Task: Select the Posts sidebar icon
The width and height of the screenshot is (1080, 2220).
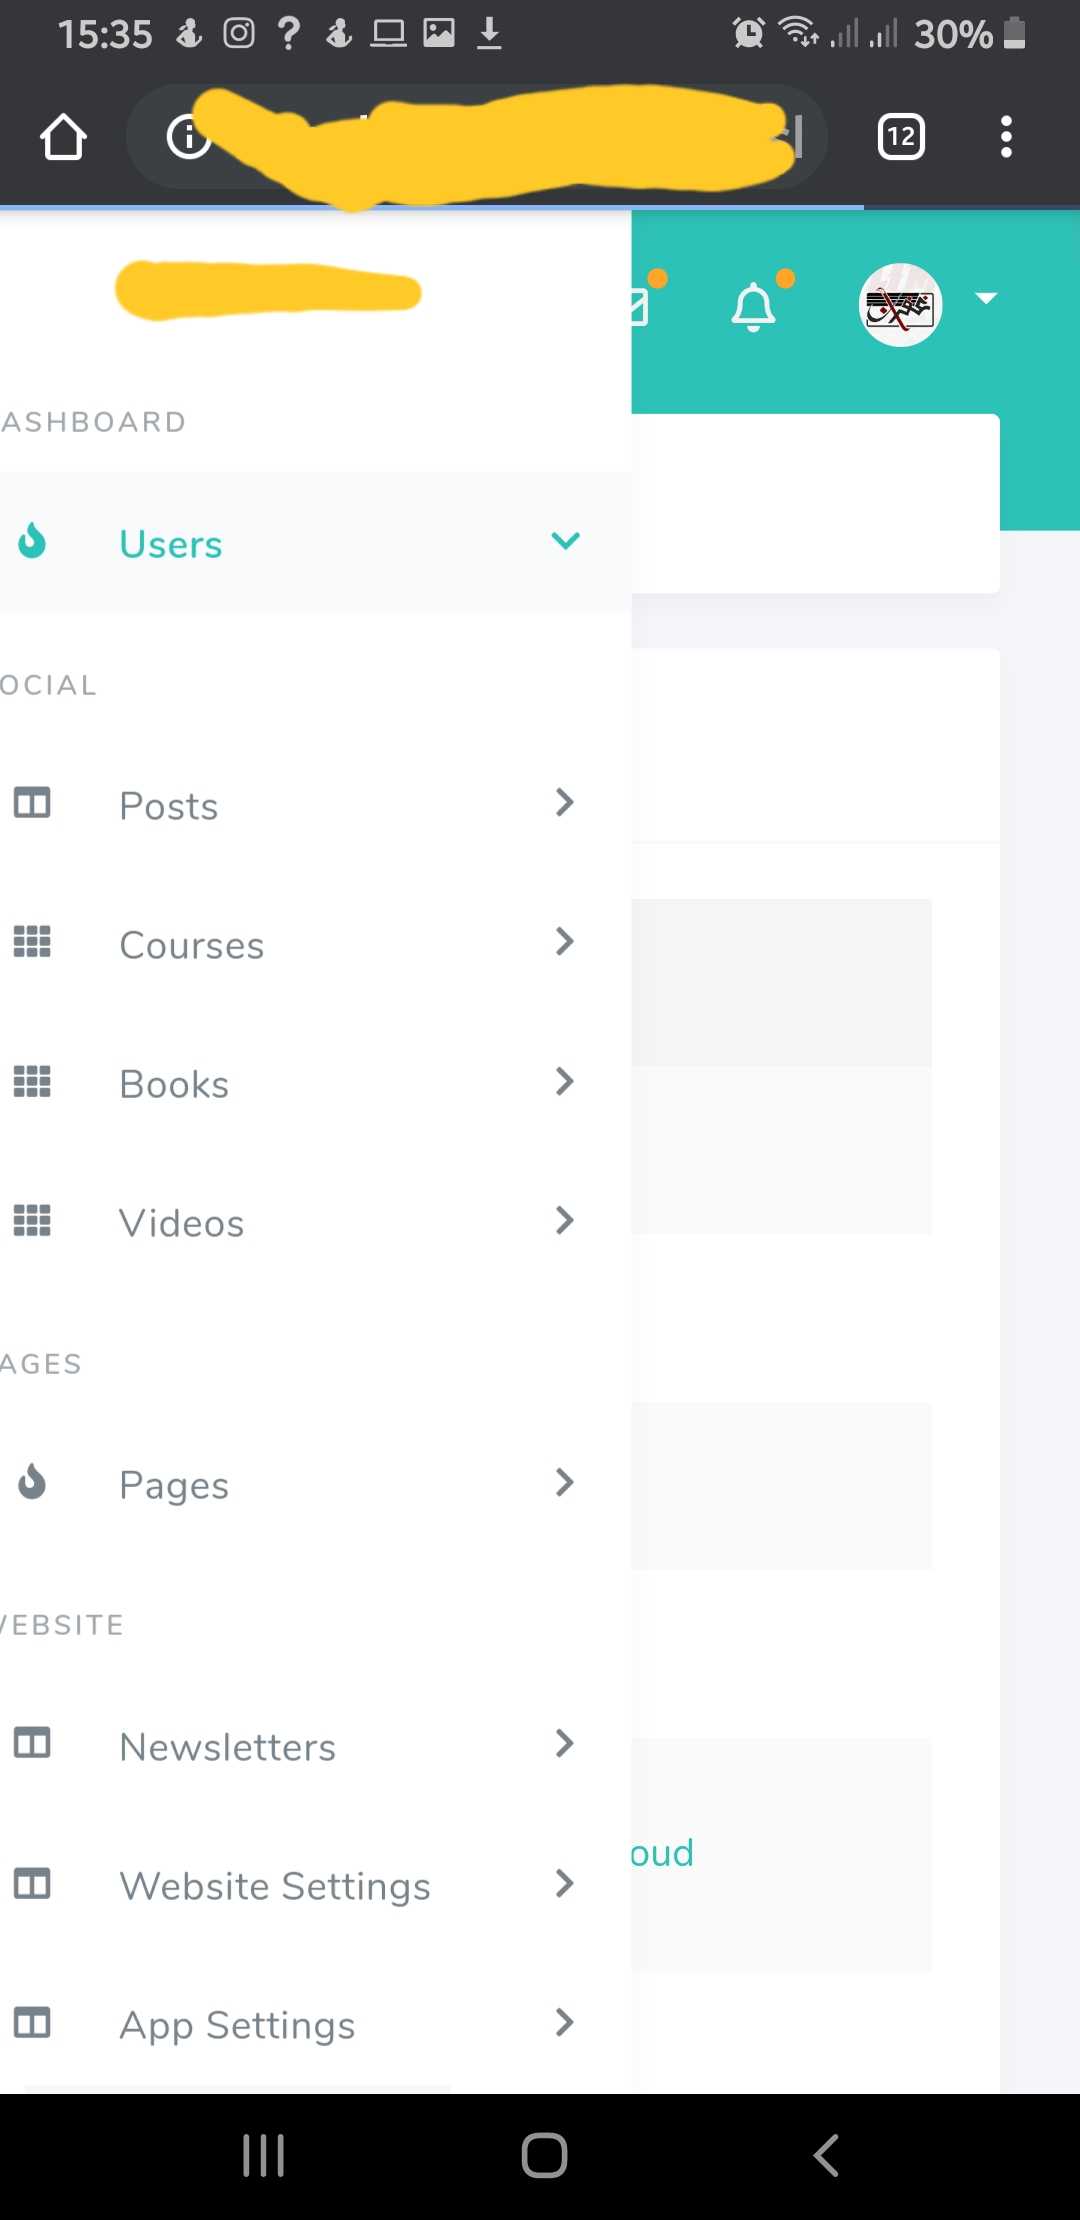Action: (x=32, y=803)
